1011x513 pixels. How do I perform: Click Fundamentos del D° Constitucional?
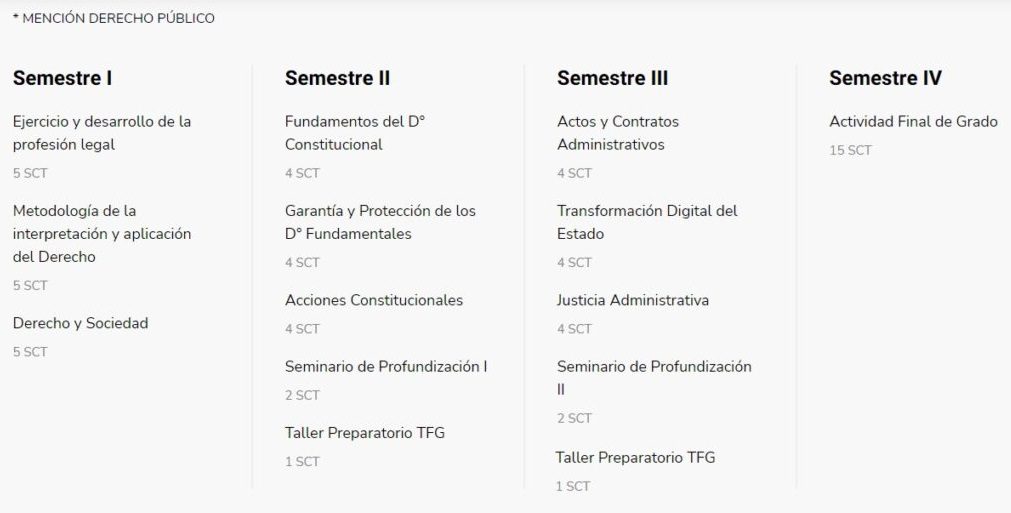click(355, 133)
